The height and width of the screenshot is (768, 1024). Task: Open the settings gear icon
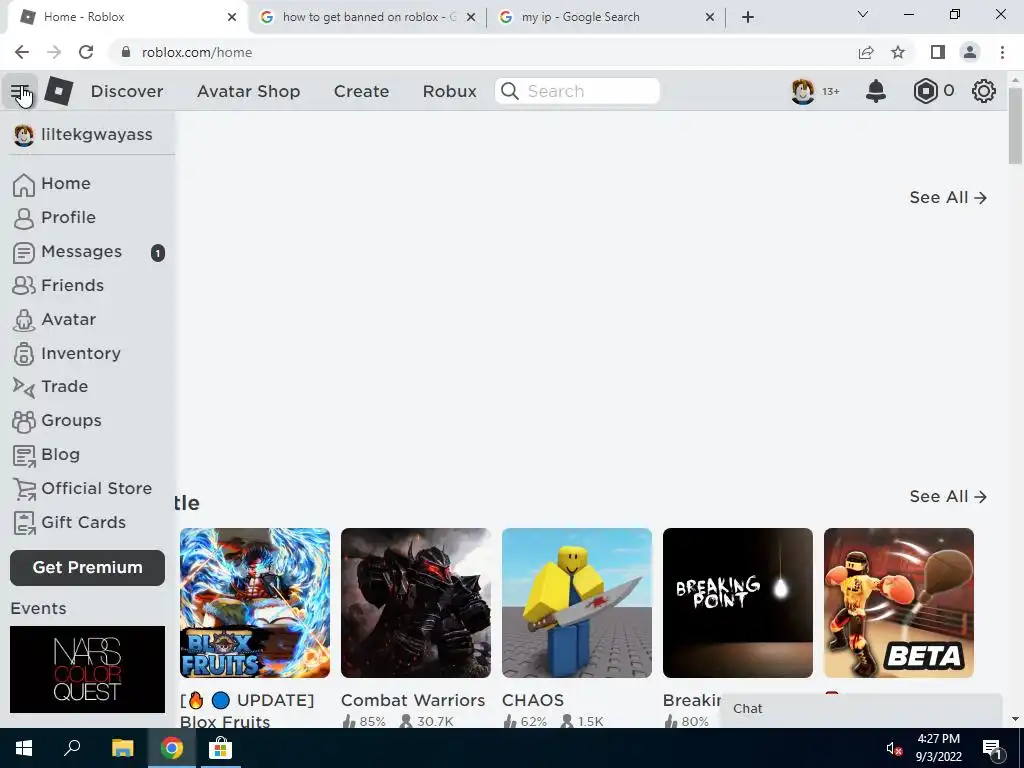click(x=984, y=91)
